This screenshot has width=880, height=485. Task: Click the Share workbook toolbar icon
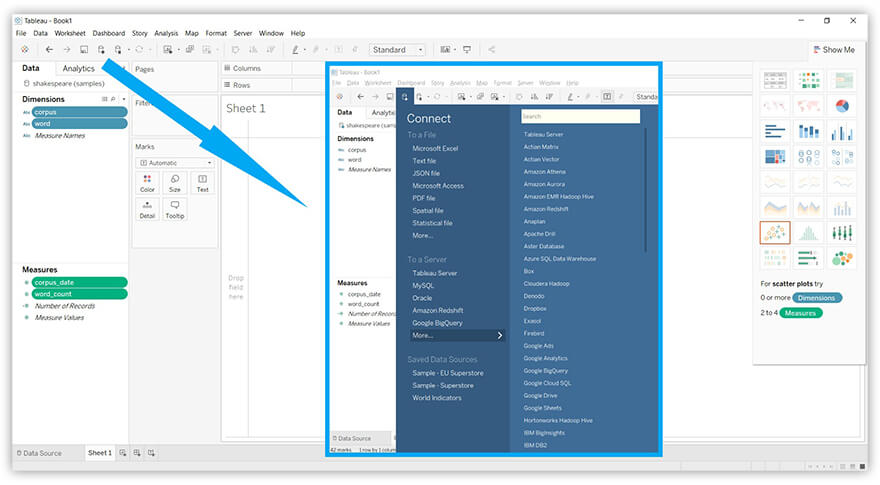492,49
